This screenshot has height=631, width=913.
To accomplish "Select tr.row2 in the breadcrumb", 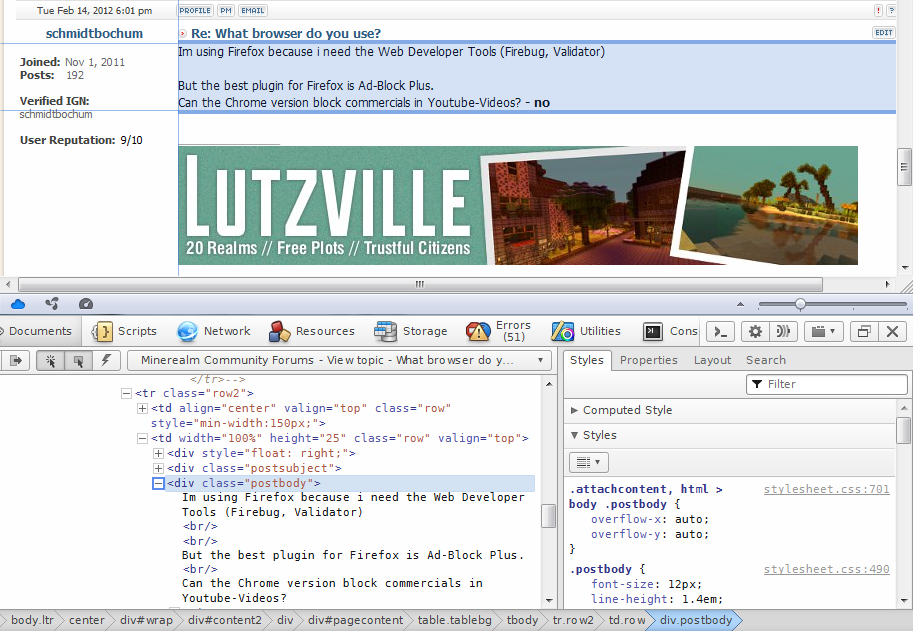I will coord(573,621).
